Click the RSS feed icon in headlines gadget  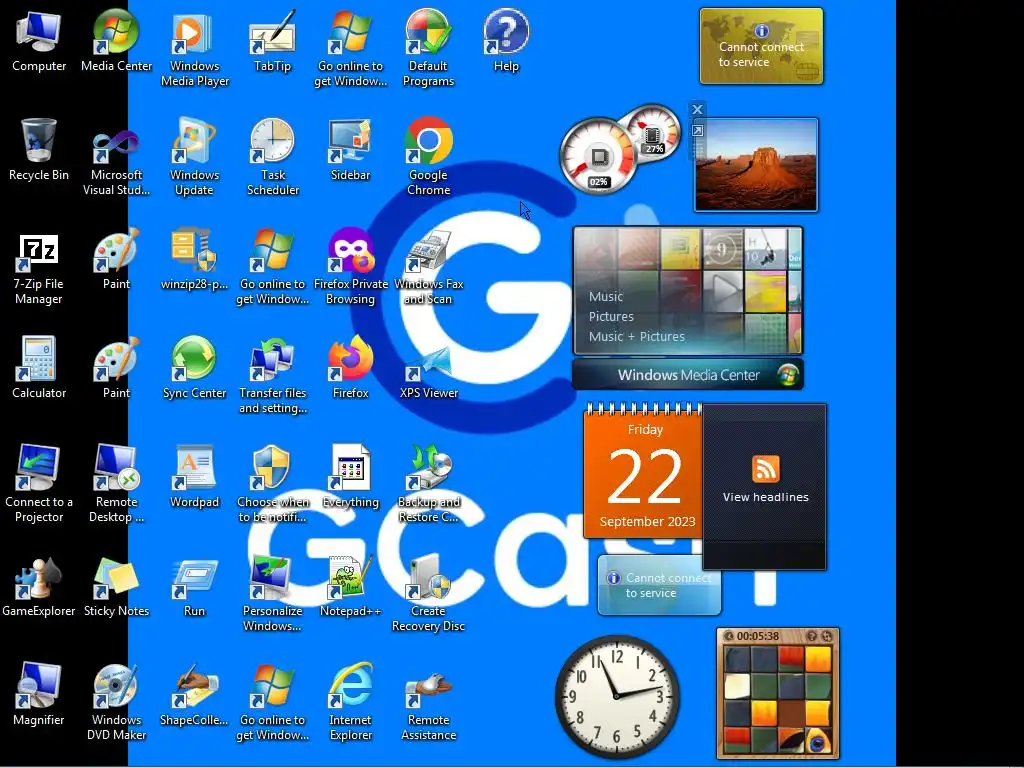765,468
